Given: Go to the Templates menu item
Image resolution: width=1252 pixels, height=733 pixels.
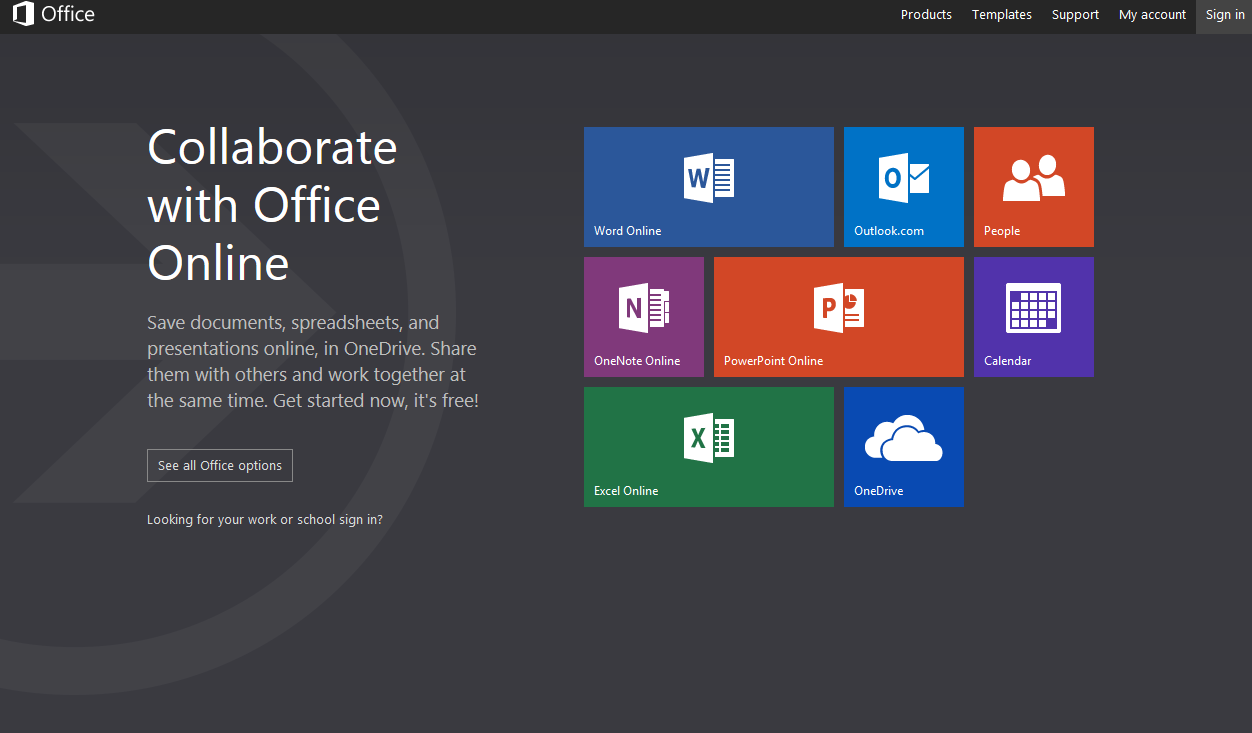Looking at the screenshot, I should pos(1001,15).
